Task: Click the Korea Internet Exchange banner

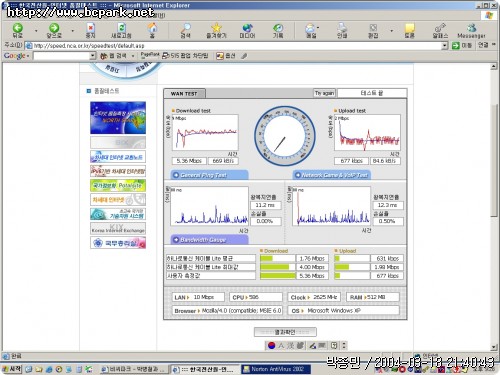Action: [x=118, y=228]
